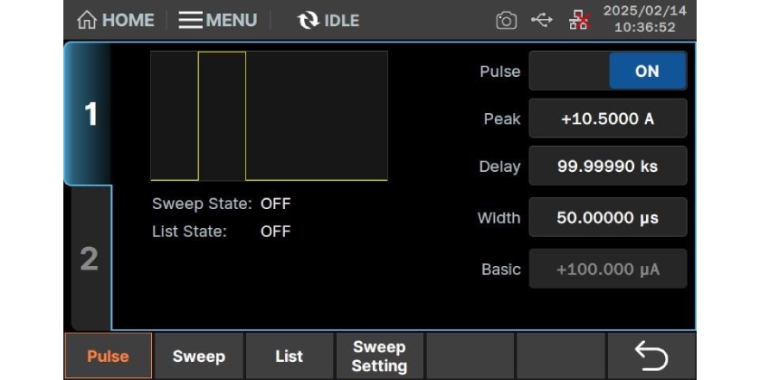Open the Sweep softkey
Viewport: 760px width, 380px height.
(x=199, y=356)
